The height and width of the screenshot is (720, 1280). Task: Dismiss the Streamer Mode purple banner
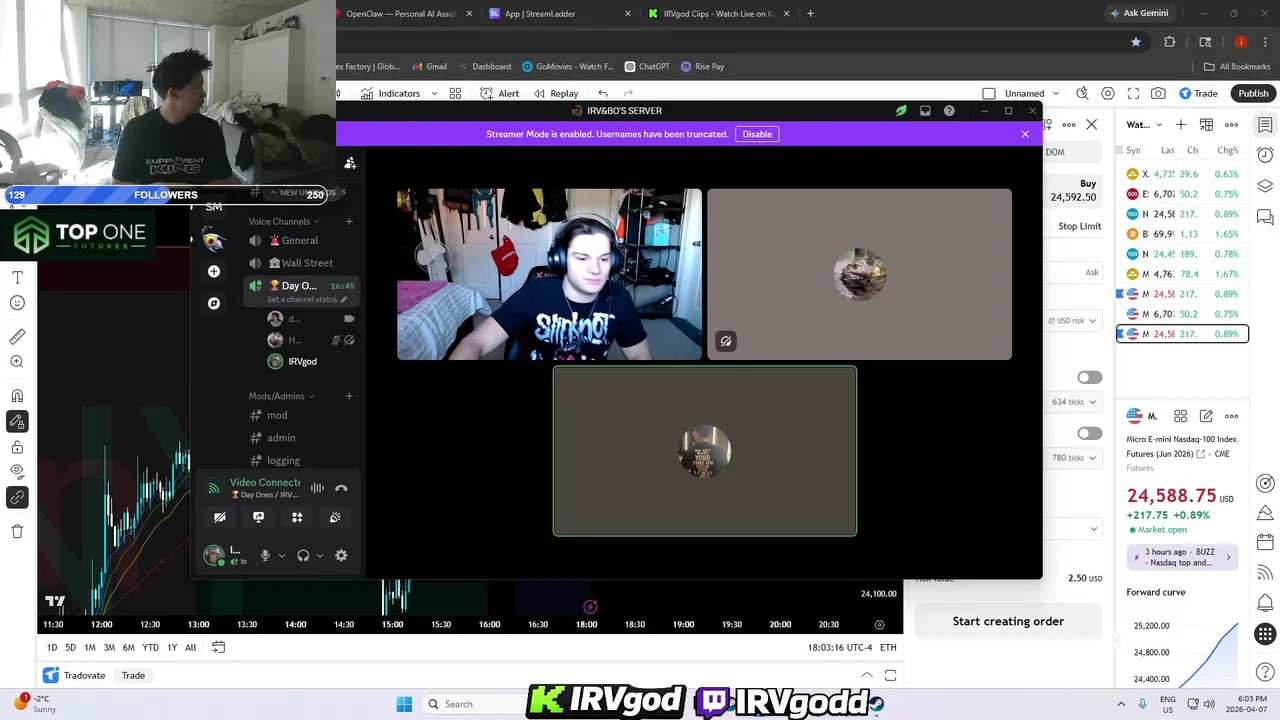tap(1025, 134)
